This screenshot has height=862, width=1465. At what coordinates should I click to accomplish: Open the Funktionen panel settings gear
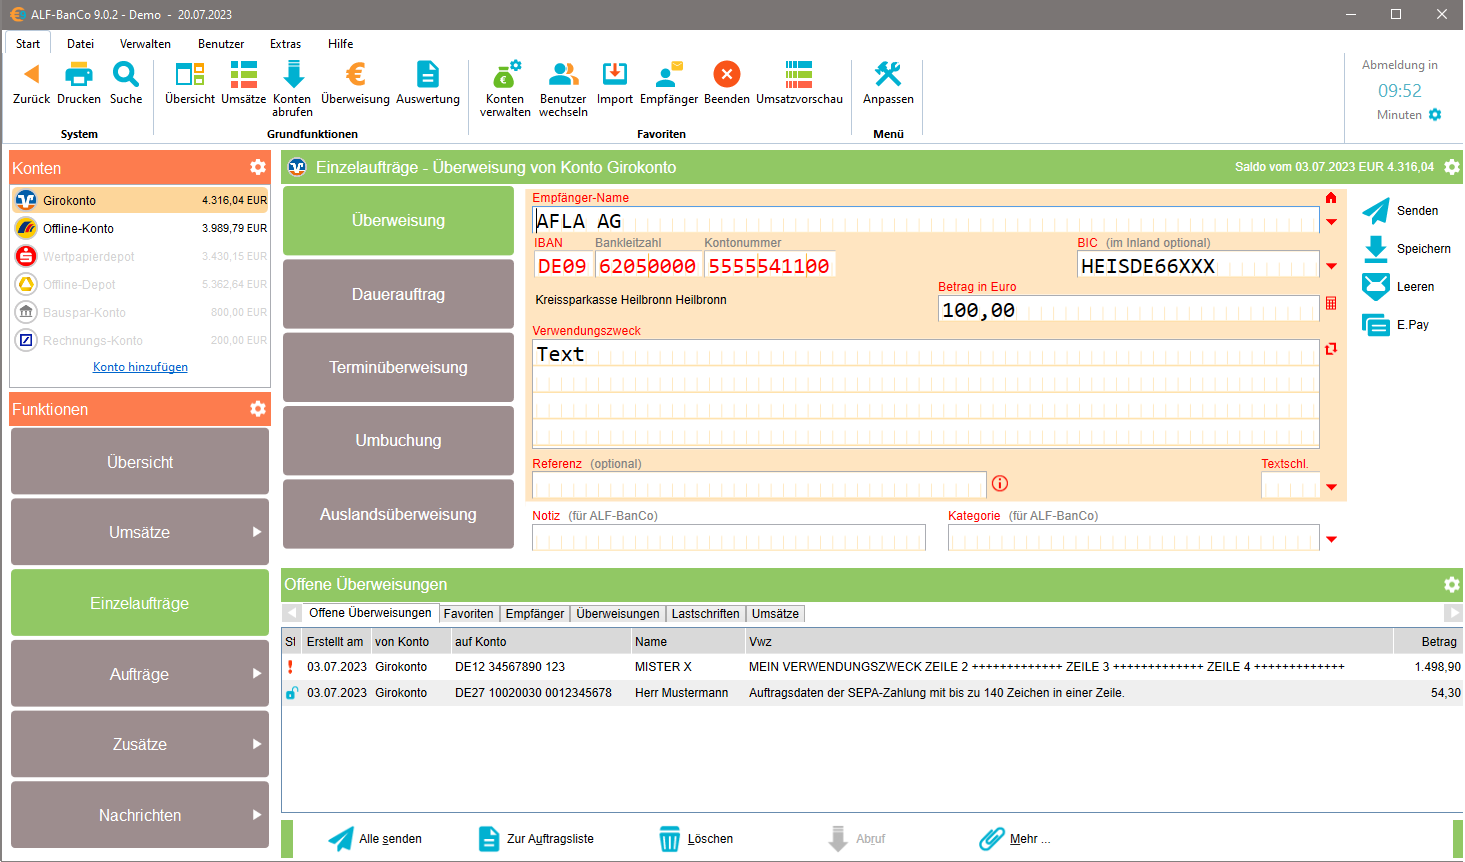pos(258,408)
